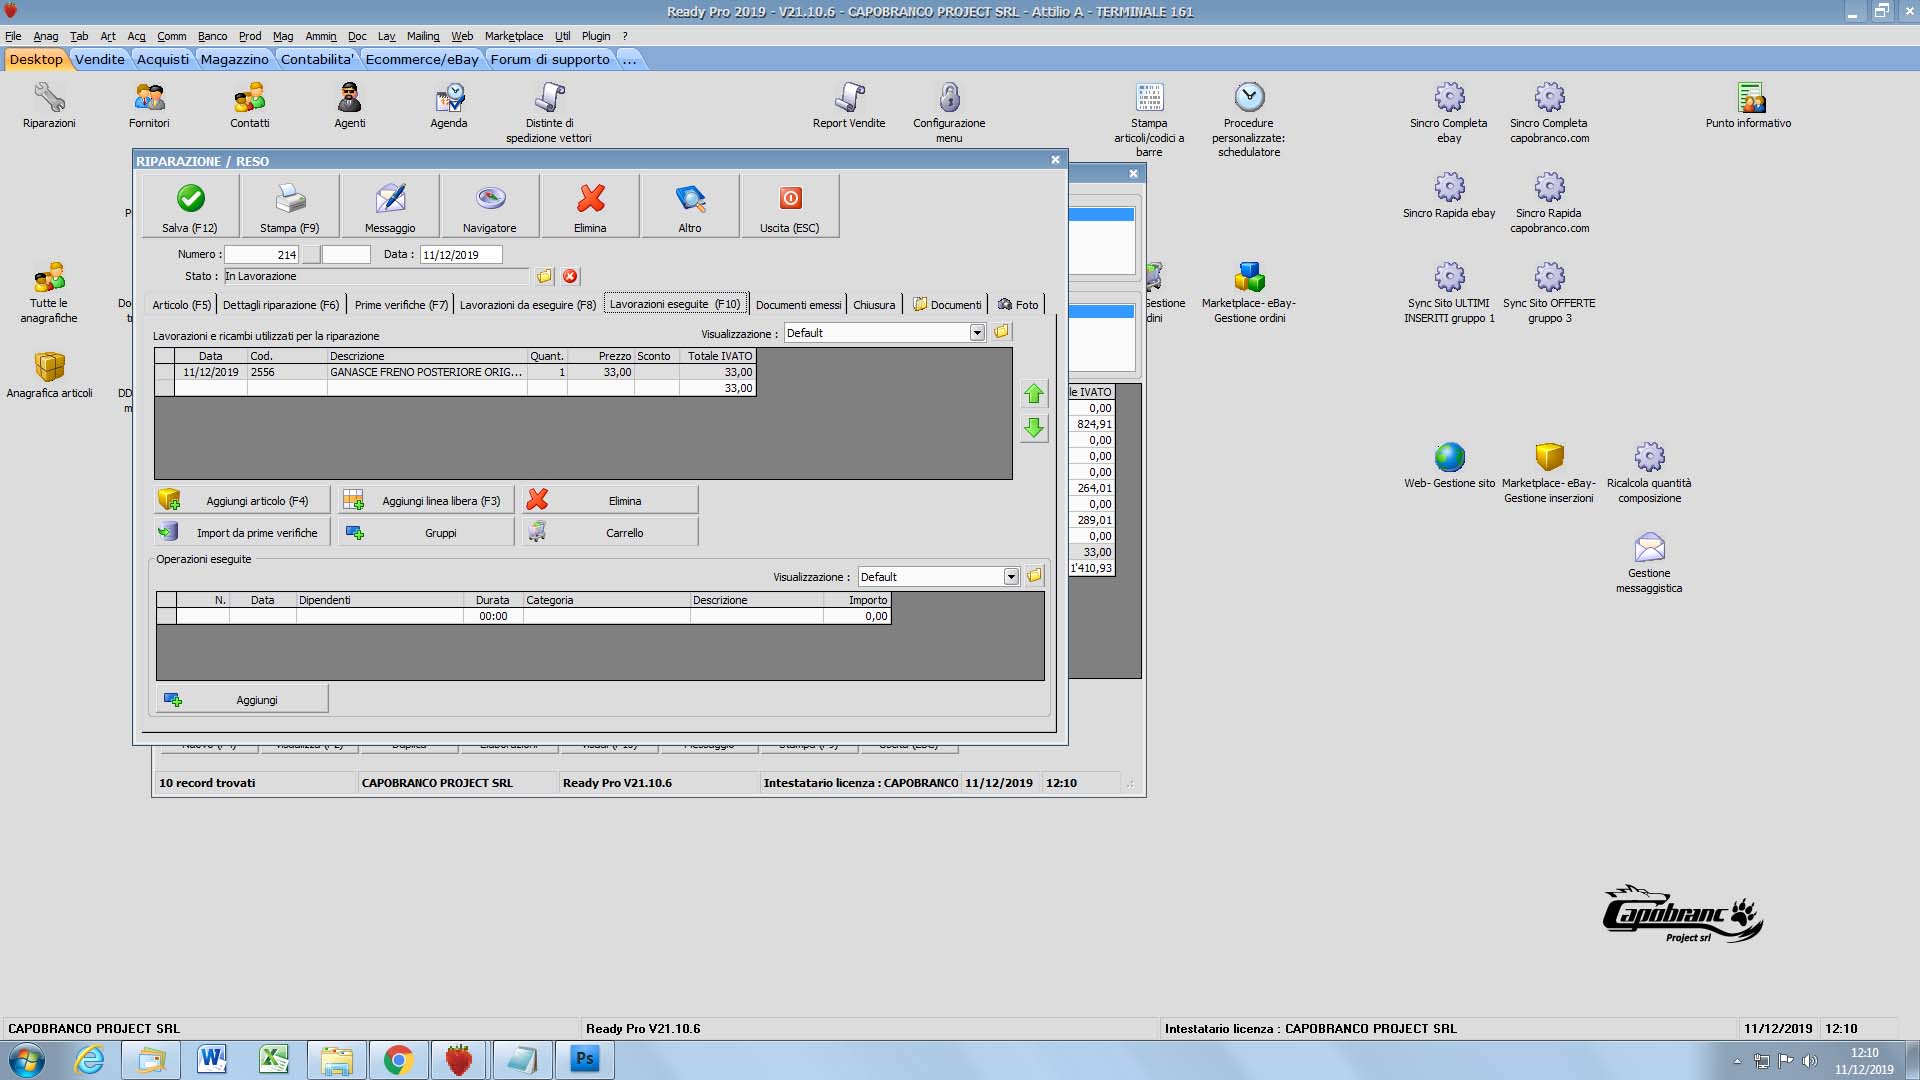Launch Sincro Completa capobranco.com
The height and width of the screenshot is (1080, 1920).
[x=1549, y=112]
